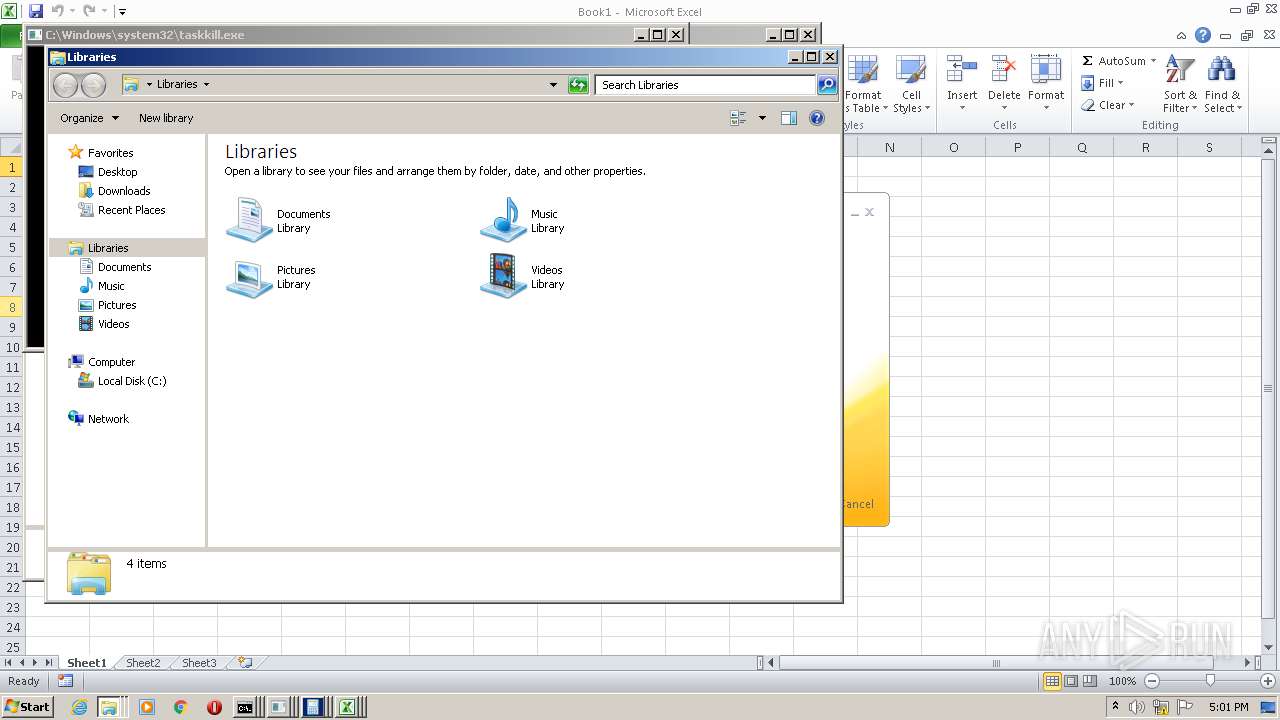Select Computer in navigation pane

click(x=102, y=362)
